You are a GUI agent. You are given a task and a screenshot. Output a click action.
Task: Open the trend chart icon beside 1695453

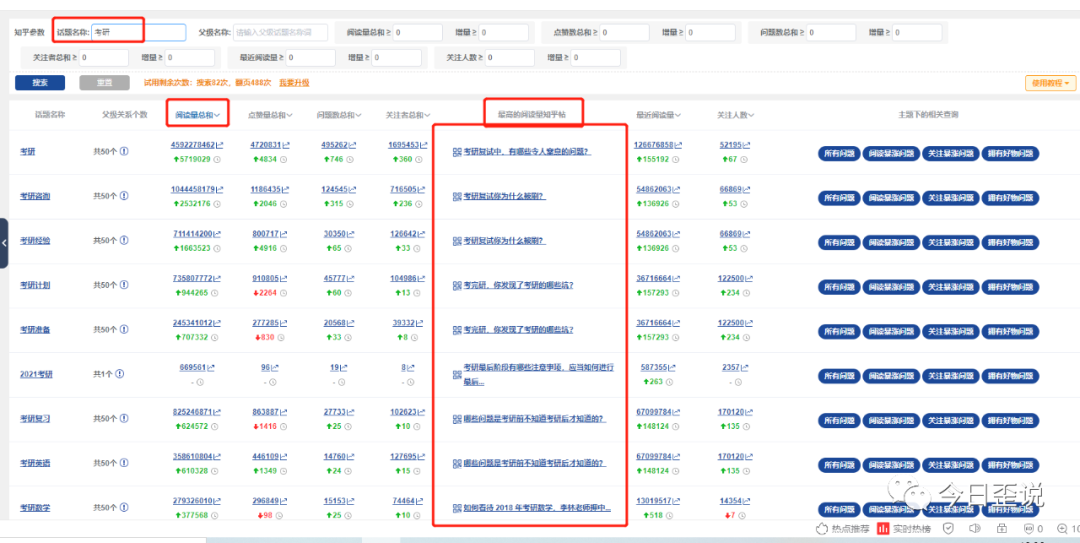tap(423, 145)
